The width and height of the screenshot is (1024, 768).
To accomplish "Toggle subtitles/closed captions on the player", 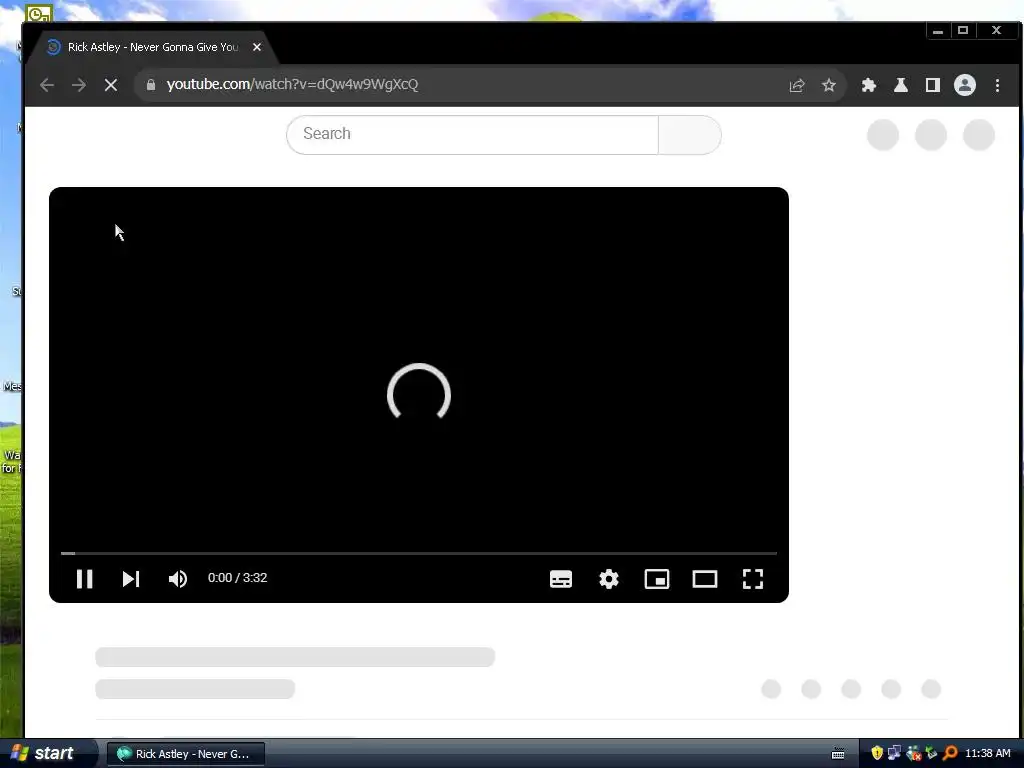I will [x=561, y=579].
